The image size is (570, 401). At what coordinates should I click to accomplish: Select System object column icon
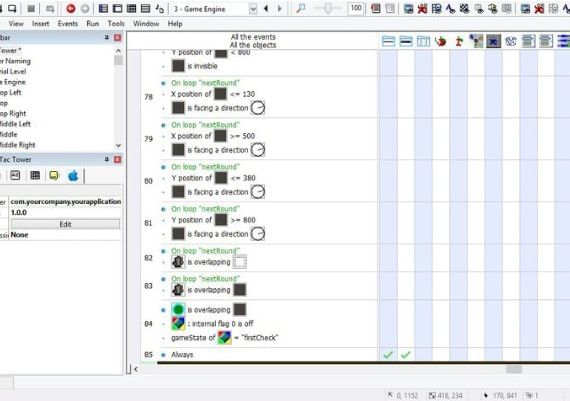(388, 41)
